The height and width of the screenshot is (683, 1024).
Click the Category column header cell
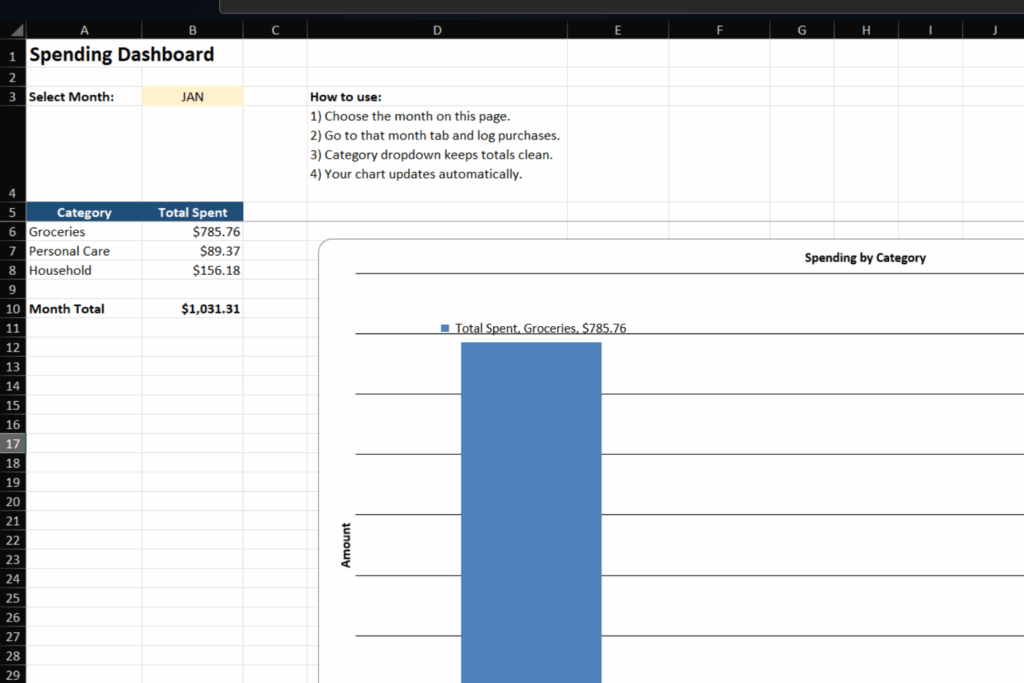tap(84, 212)
